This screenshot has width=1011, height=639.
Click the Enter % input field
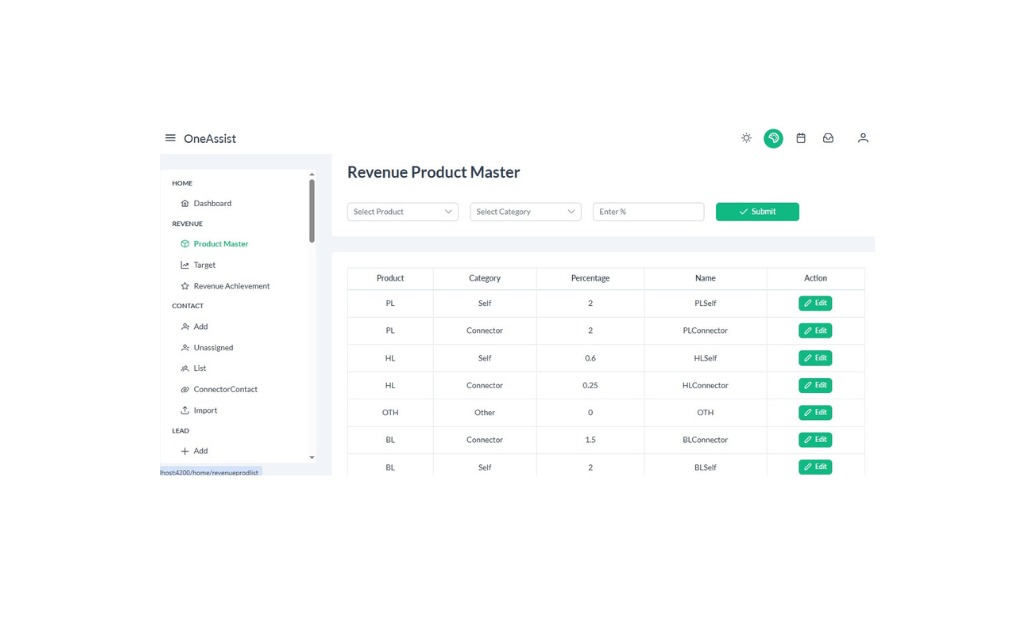pyautogui.click(x=648, y=212)
